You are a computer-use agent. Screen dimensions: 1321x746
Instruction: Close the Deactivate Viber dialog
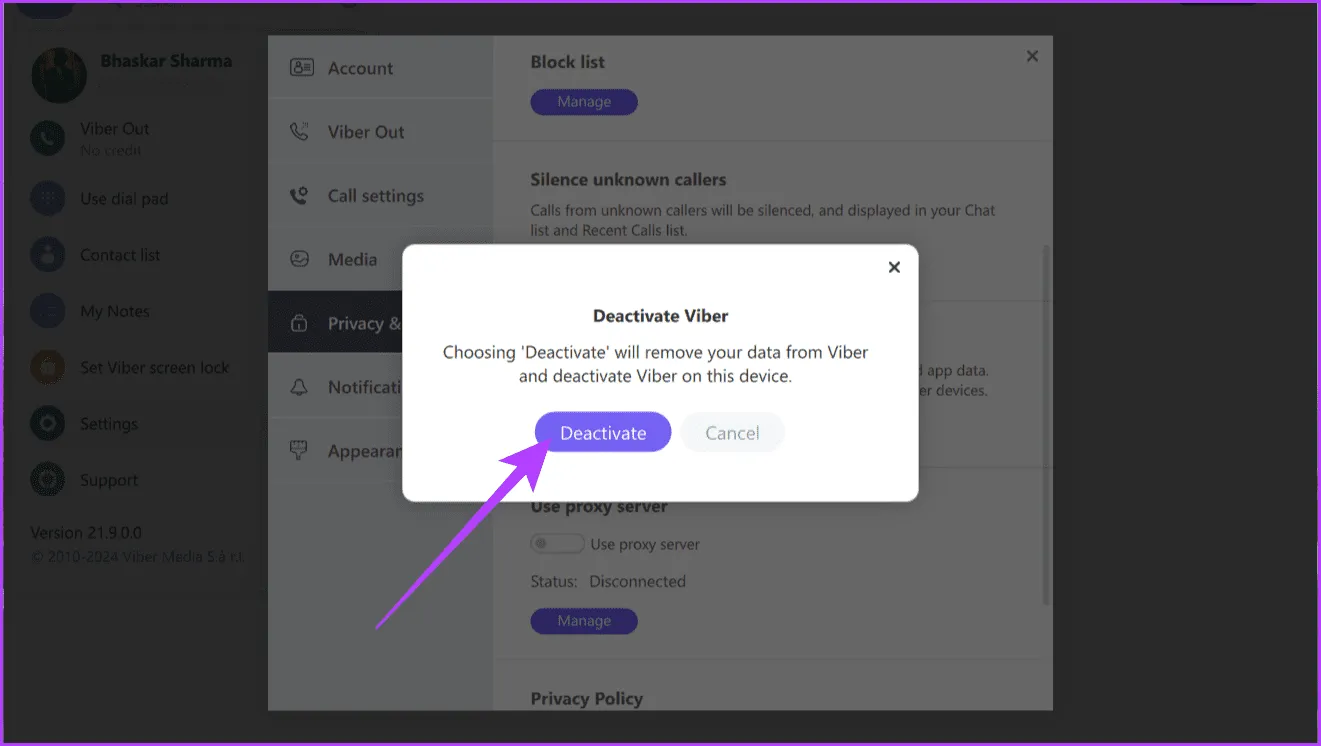[894, 267]
